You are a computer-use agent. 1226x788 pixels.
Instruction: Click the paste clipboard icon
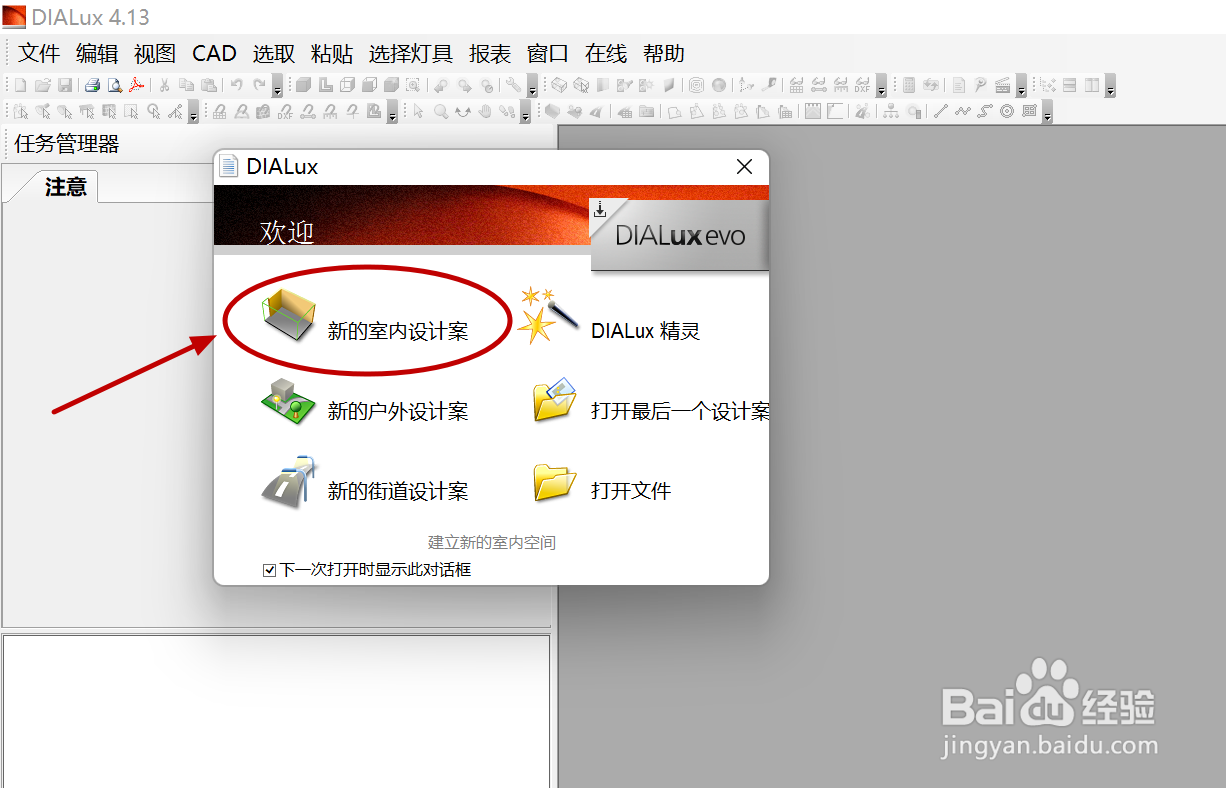coord(208,86)
